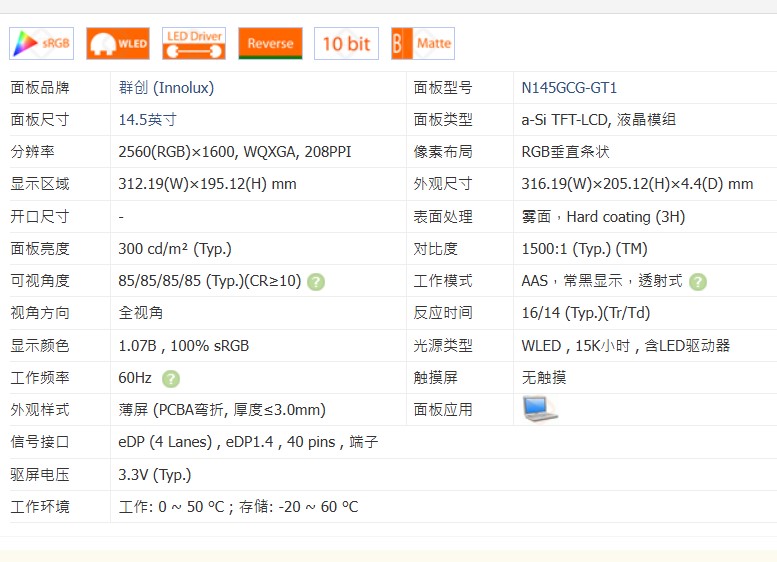Screen dimensions: 777x562
Task: Click the 面板品牌 label cell
Action: click(x=40, y=88)
